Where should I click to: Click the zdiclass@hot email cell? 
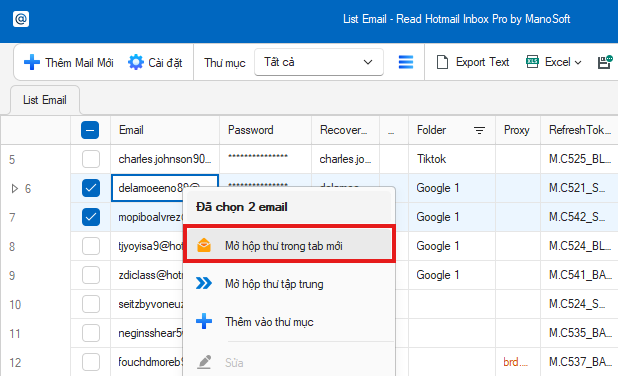pos(147,275)
